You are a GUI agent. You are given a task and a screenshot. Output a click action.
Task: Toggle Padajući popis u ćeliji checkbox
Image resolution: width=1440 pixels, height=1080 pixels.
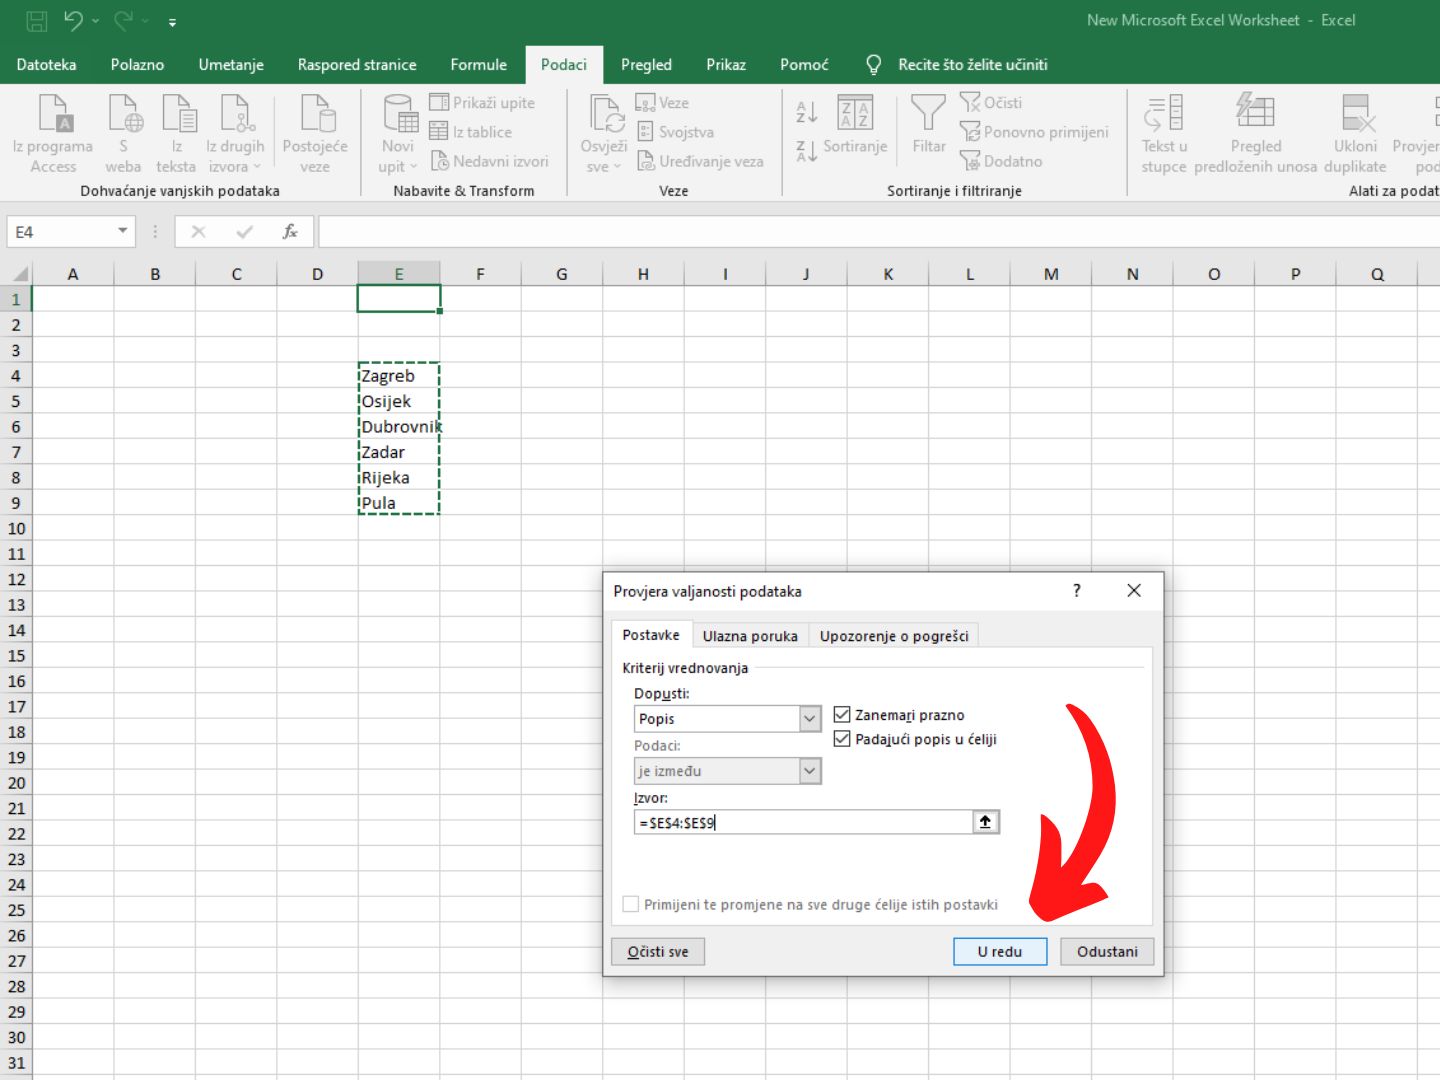pyautogui.click(x=842, y=739)
